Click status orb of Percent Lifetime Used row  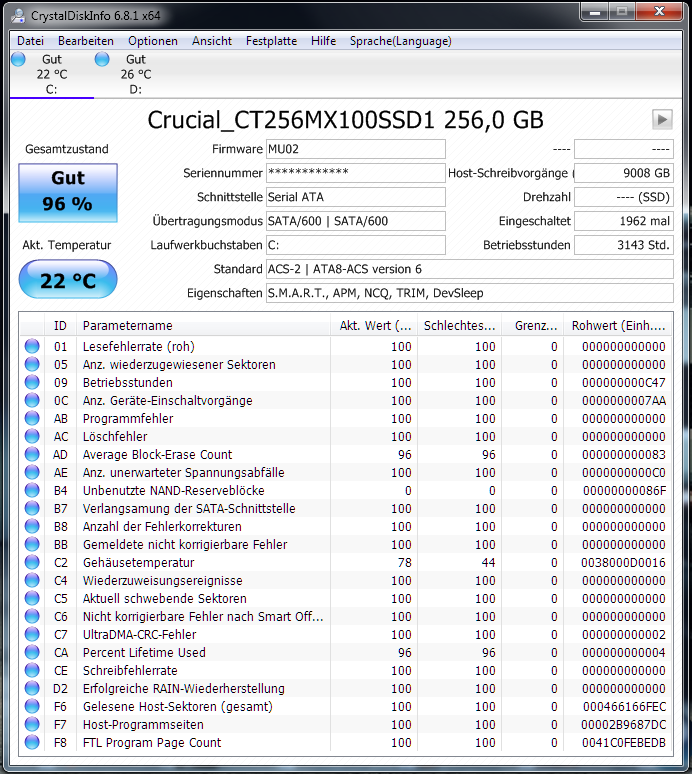[x=32, y=653]
